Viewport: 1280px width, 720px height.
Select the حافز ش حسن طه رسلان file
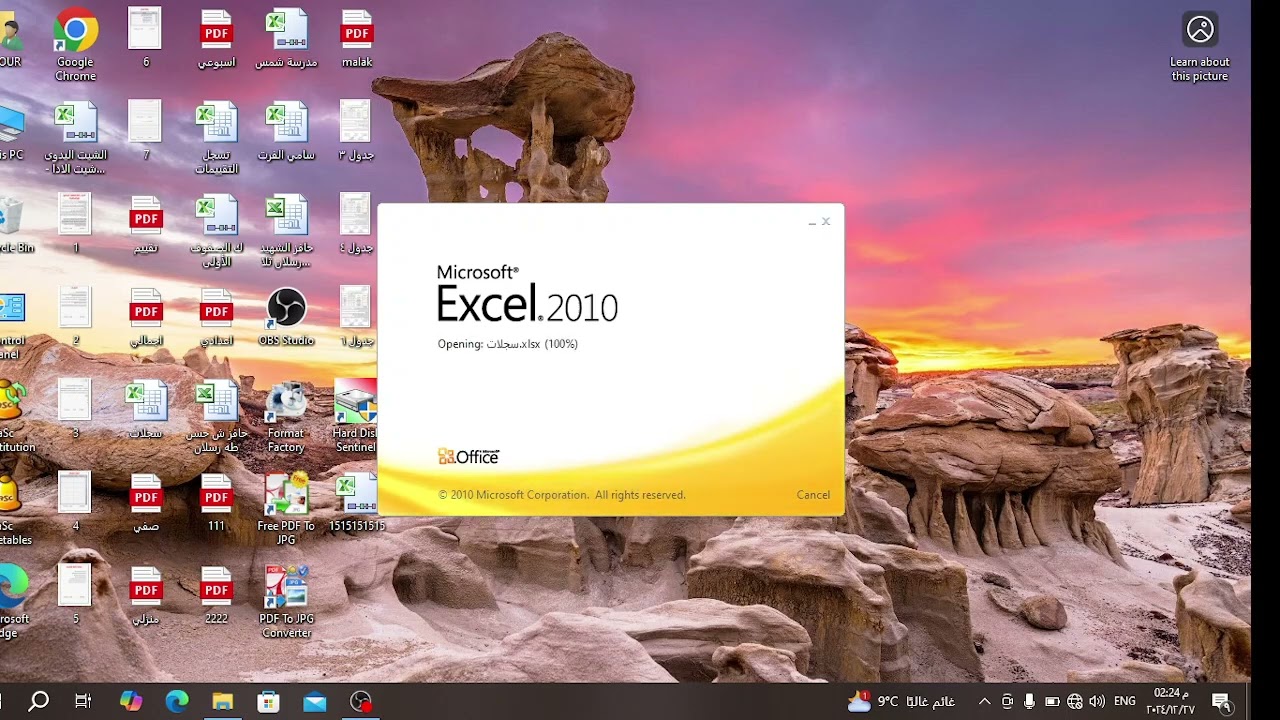click(216, 418)
